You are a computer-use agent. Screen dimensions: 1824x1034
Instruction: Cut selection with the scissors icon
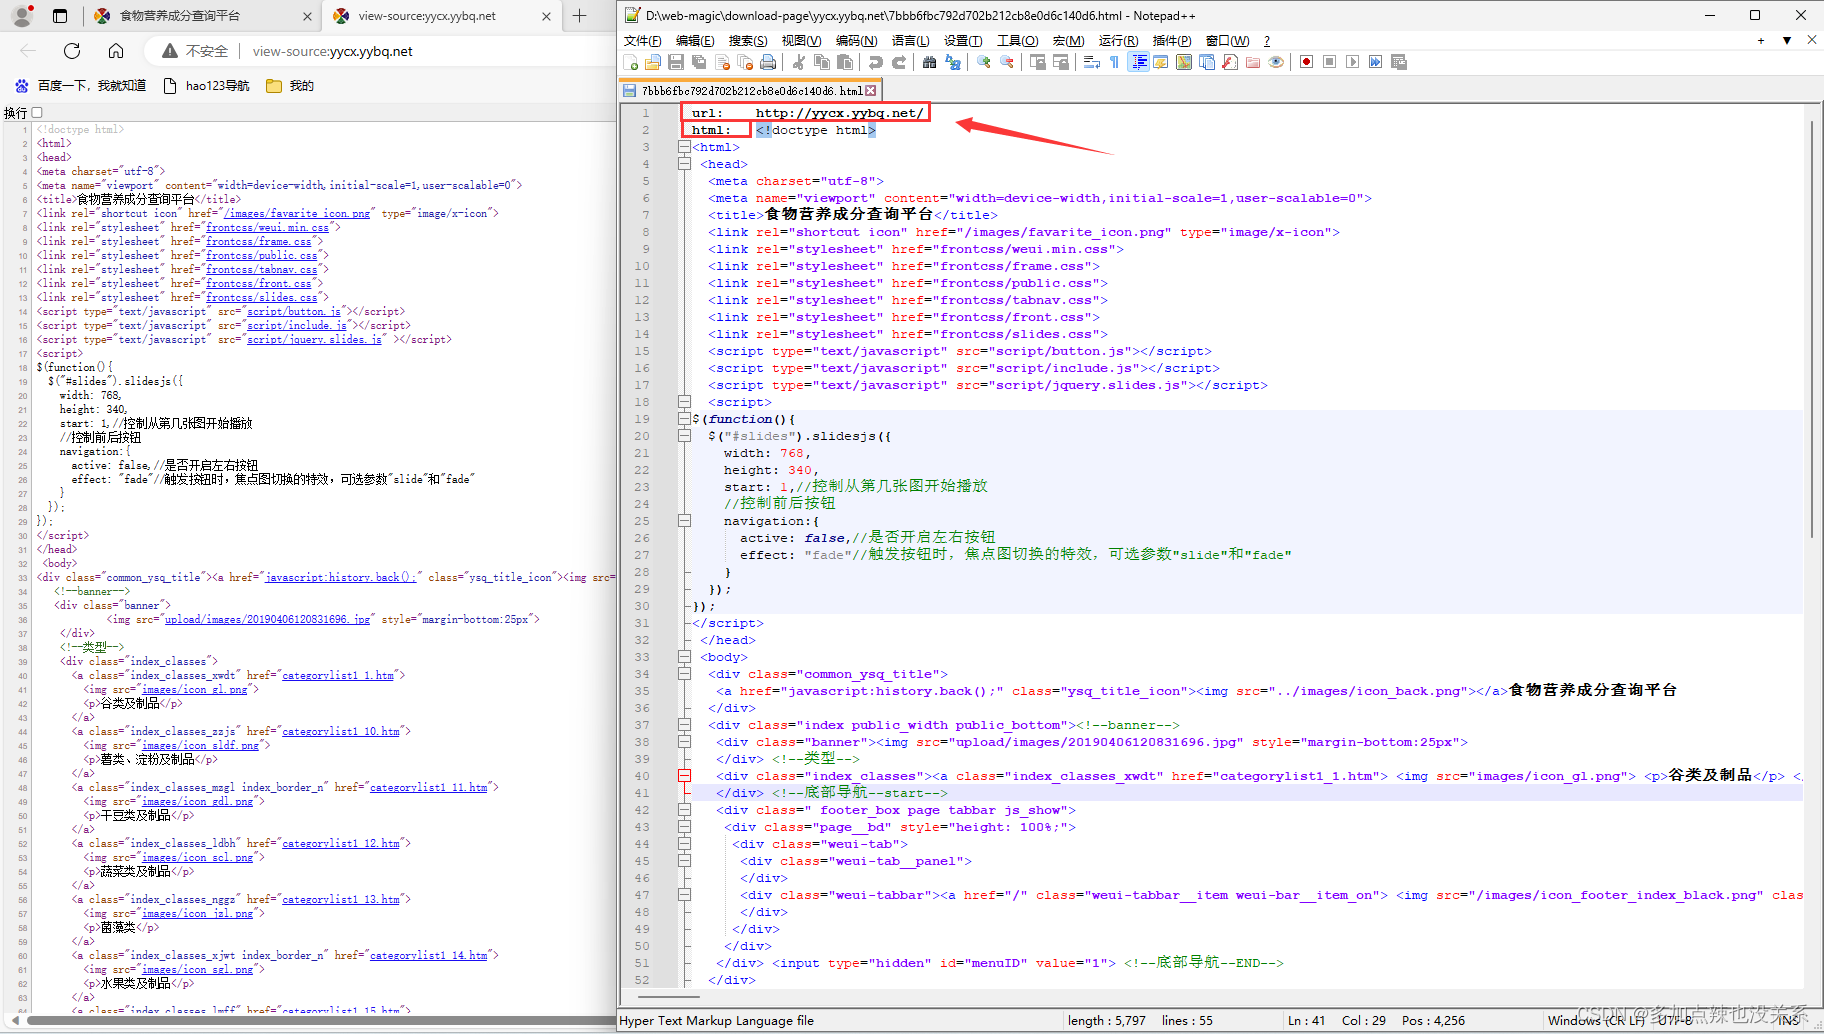point(798,62)
